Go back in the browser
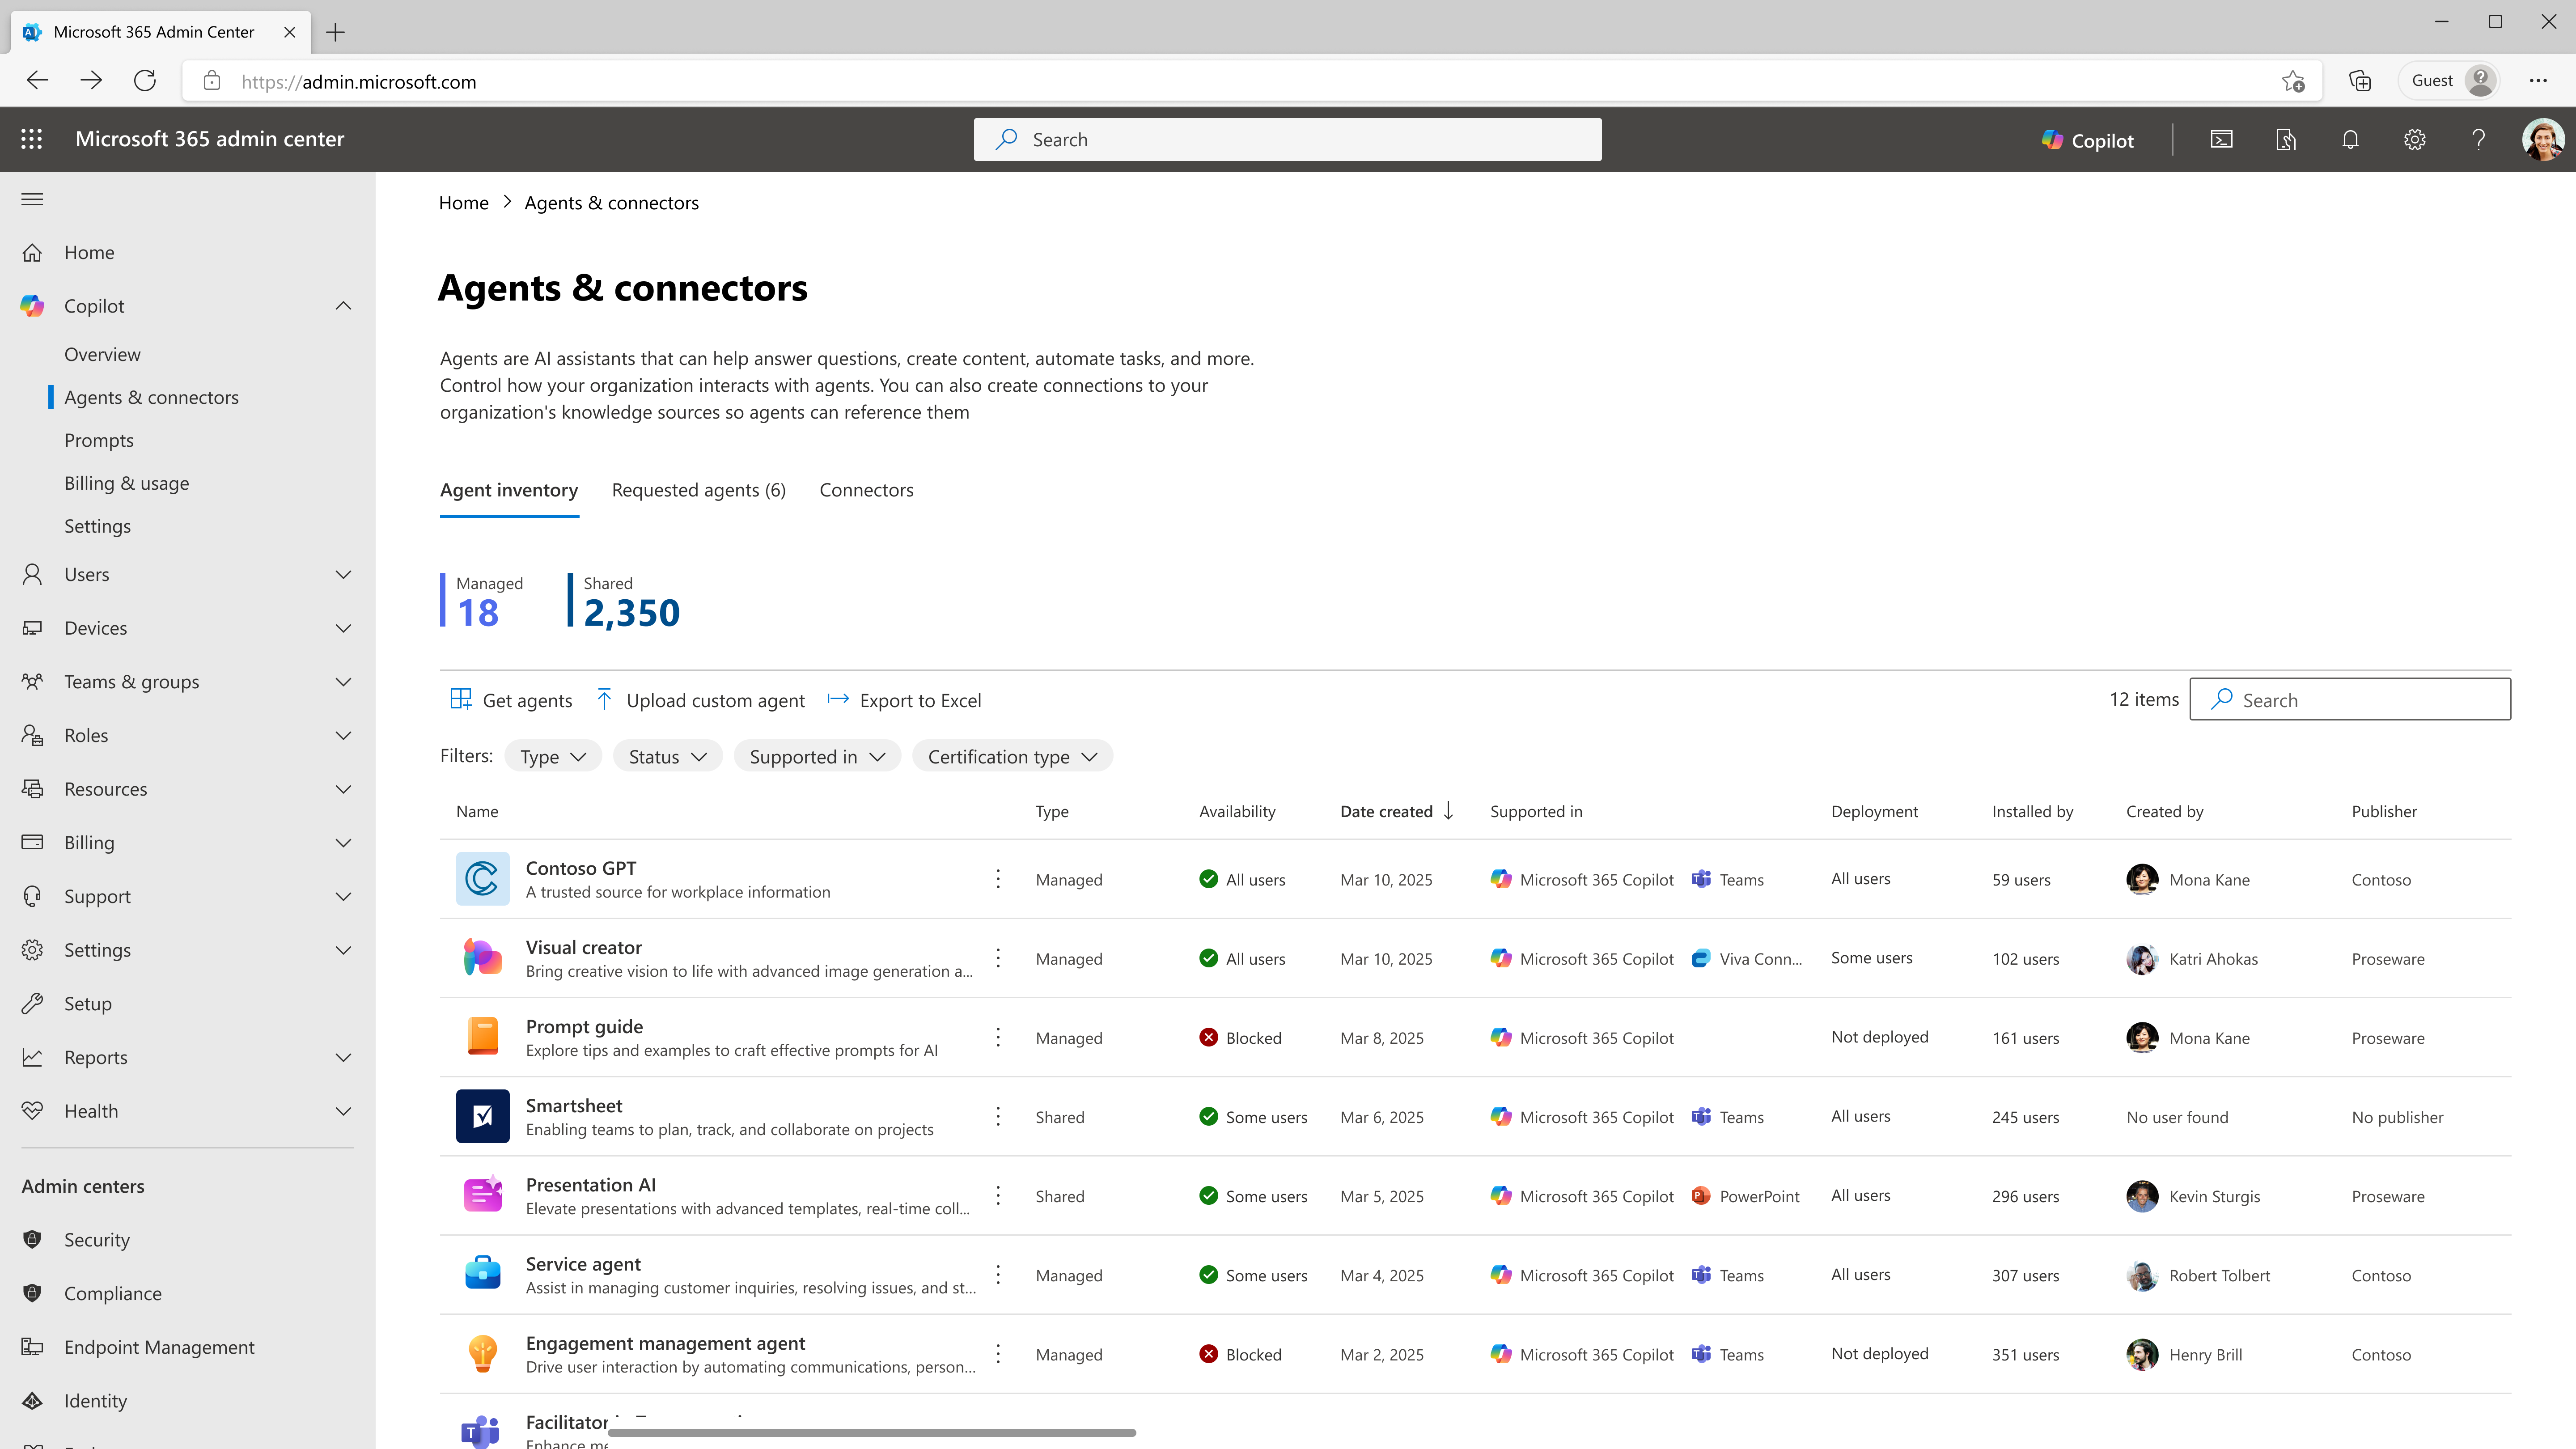This screenshot has width=2576, height=1449. tap(37, 81)
